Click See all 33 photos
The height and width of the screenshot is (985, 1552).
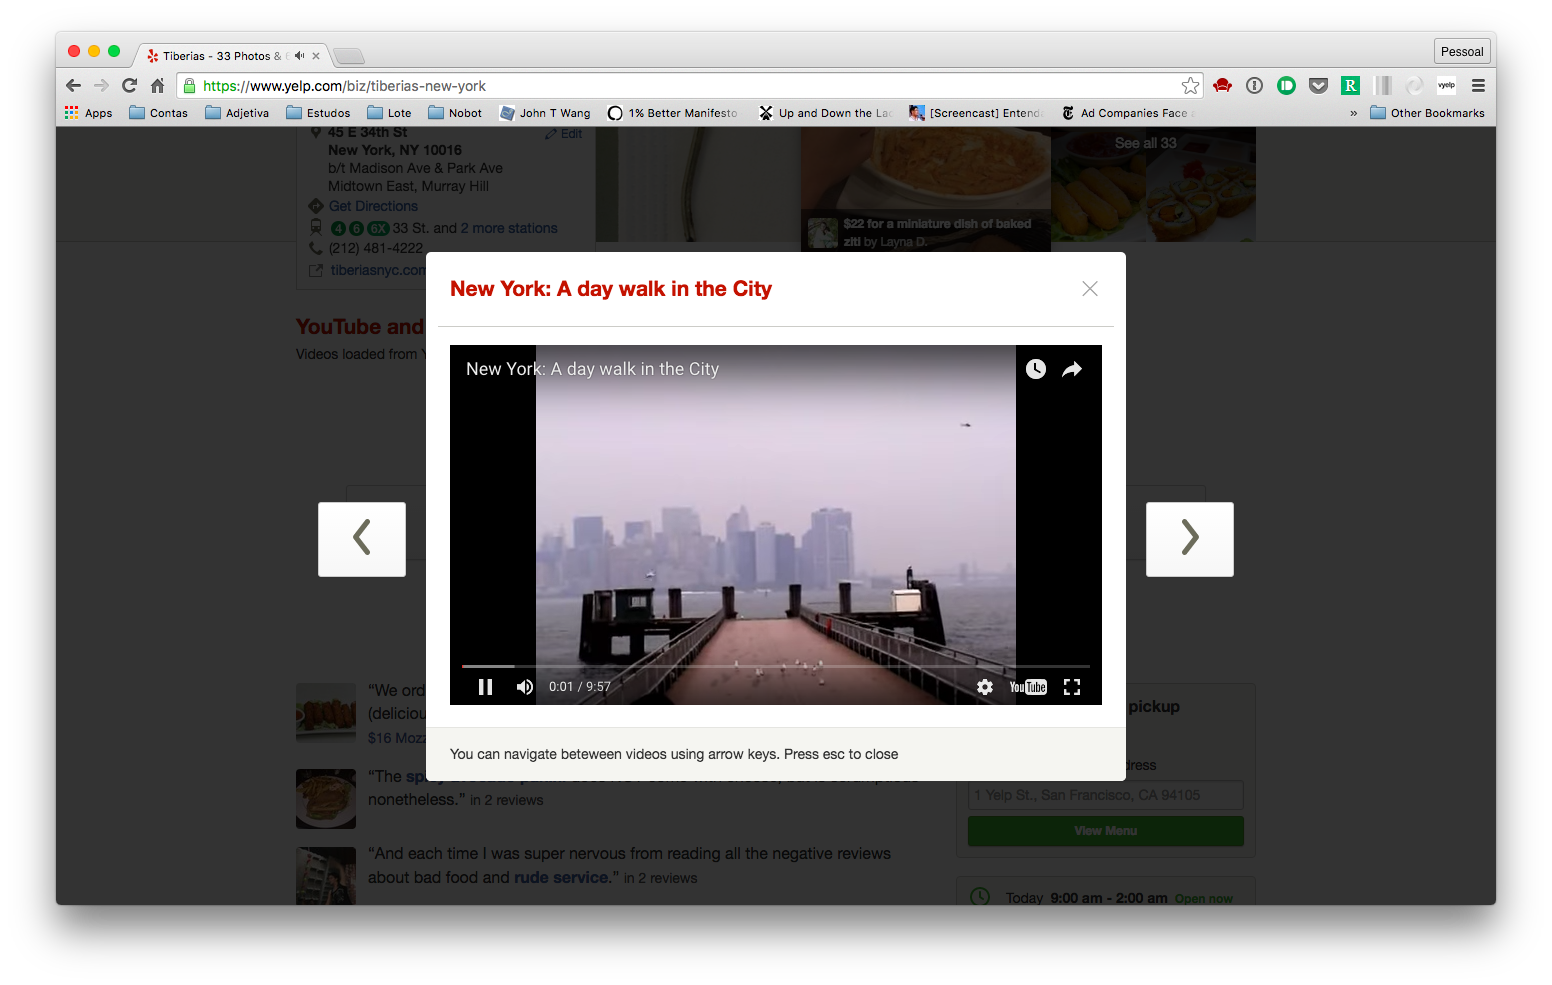tap(1146, 143)
